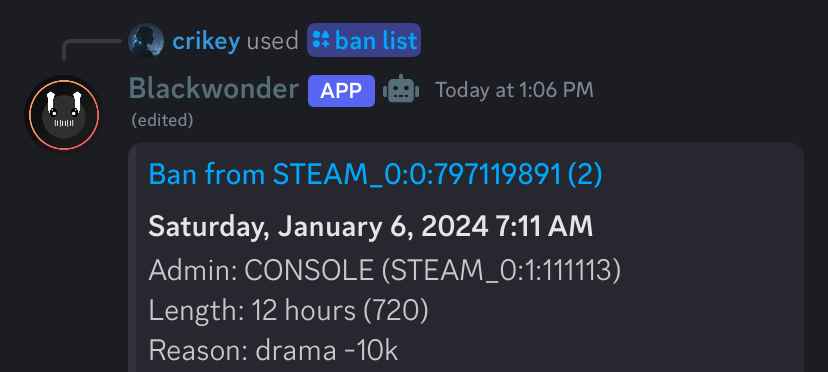
Task: Click the Length: 12 hours (720) line
Action: click(x=288, y=311)
